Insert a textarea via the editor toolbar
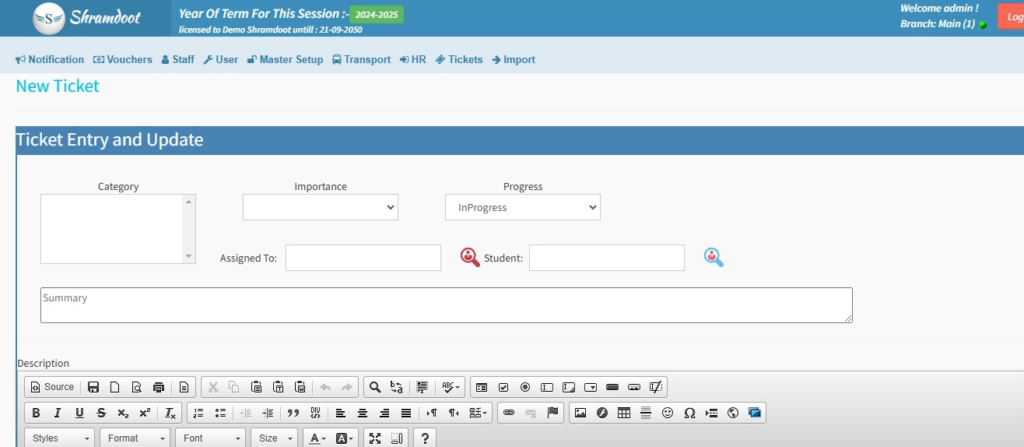The width and height of the screenshot is (1024, 447). tap(568, 387)
